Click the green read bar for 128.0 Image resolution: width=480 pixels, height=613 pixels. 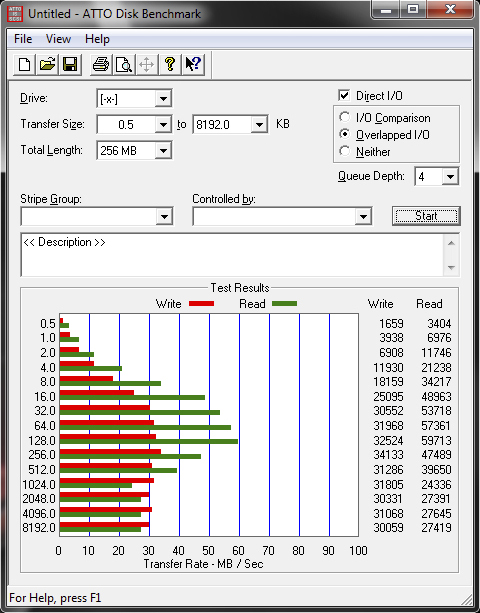(149, 442)
